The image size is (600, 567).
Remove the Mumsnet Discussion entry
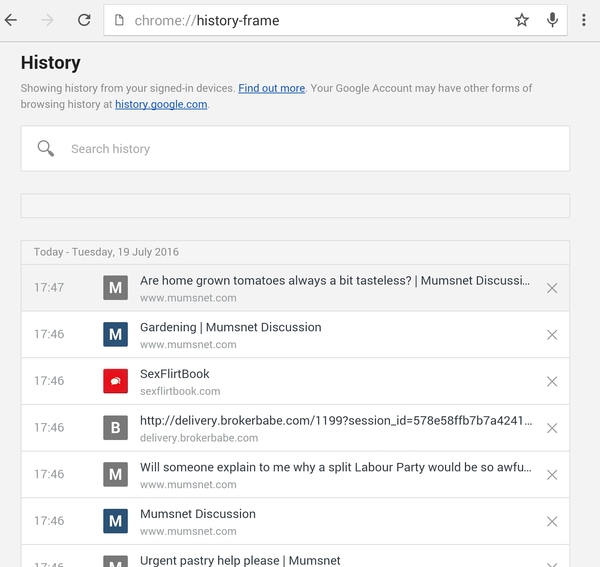pyautogui.click(x=552, y=521)
